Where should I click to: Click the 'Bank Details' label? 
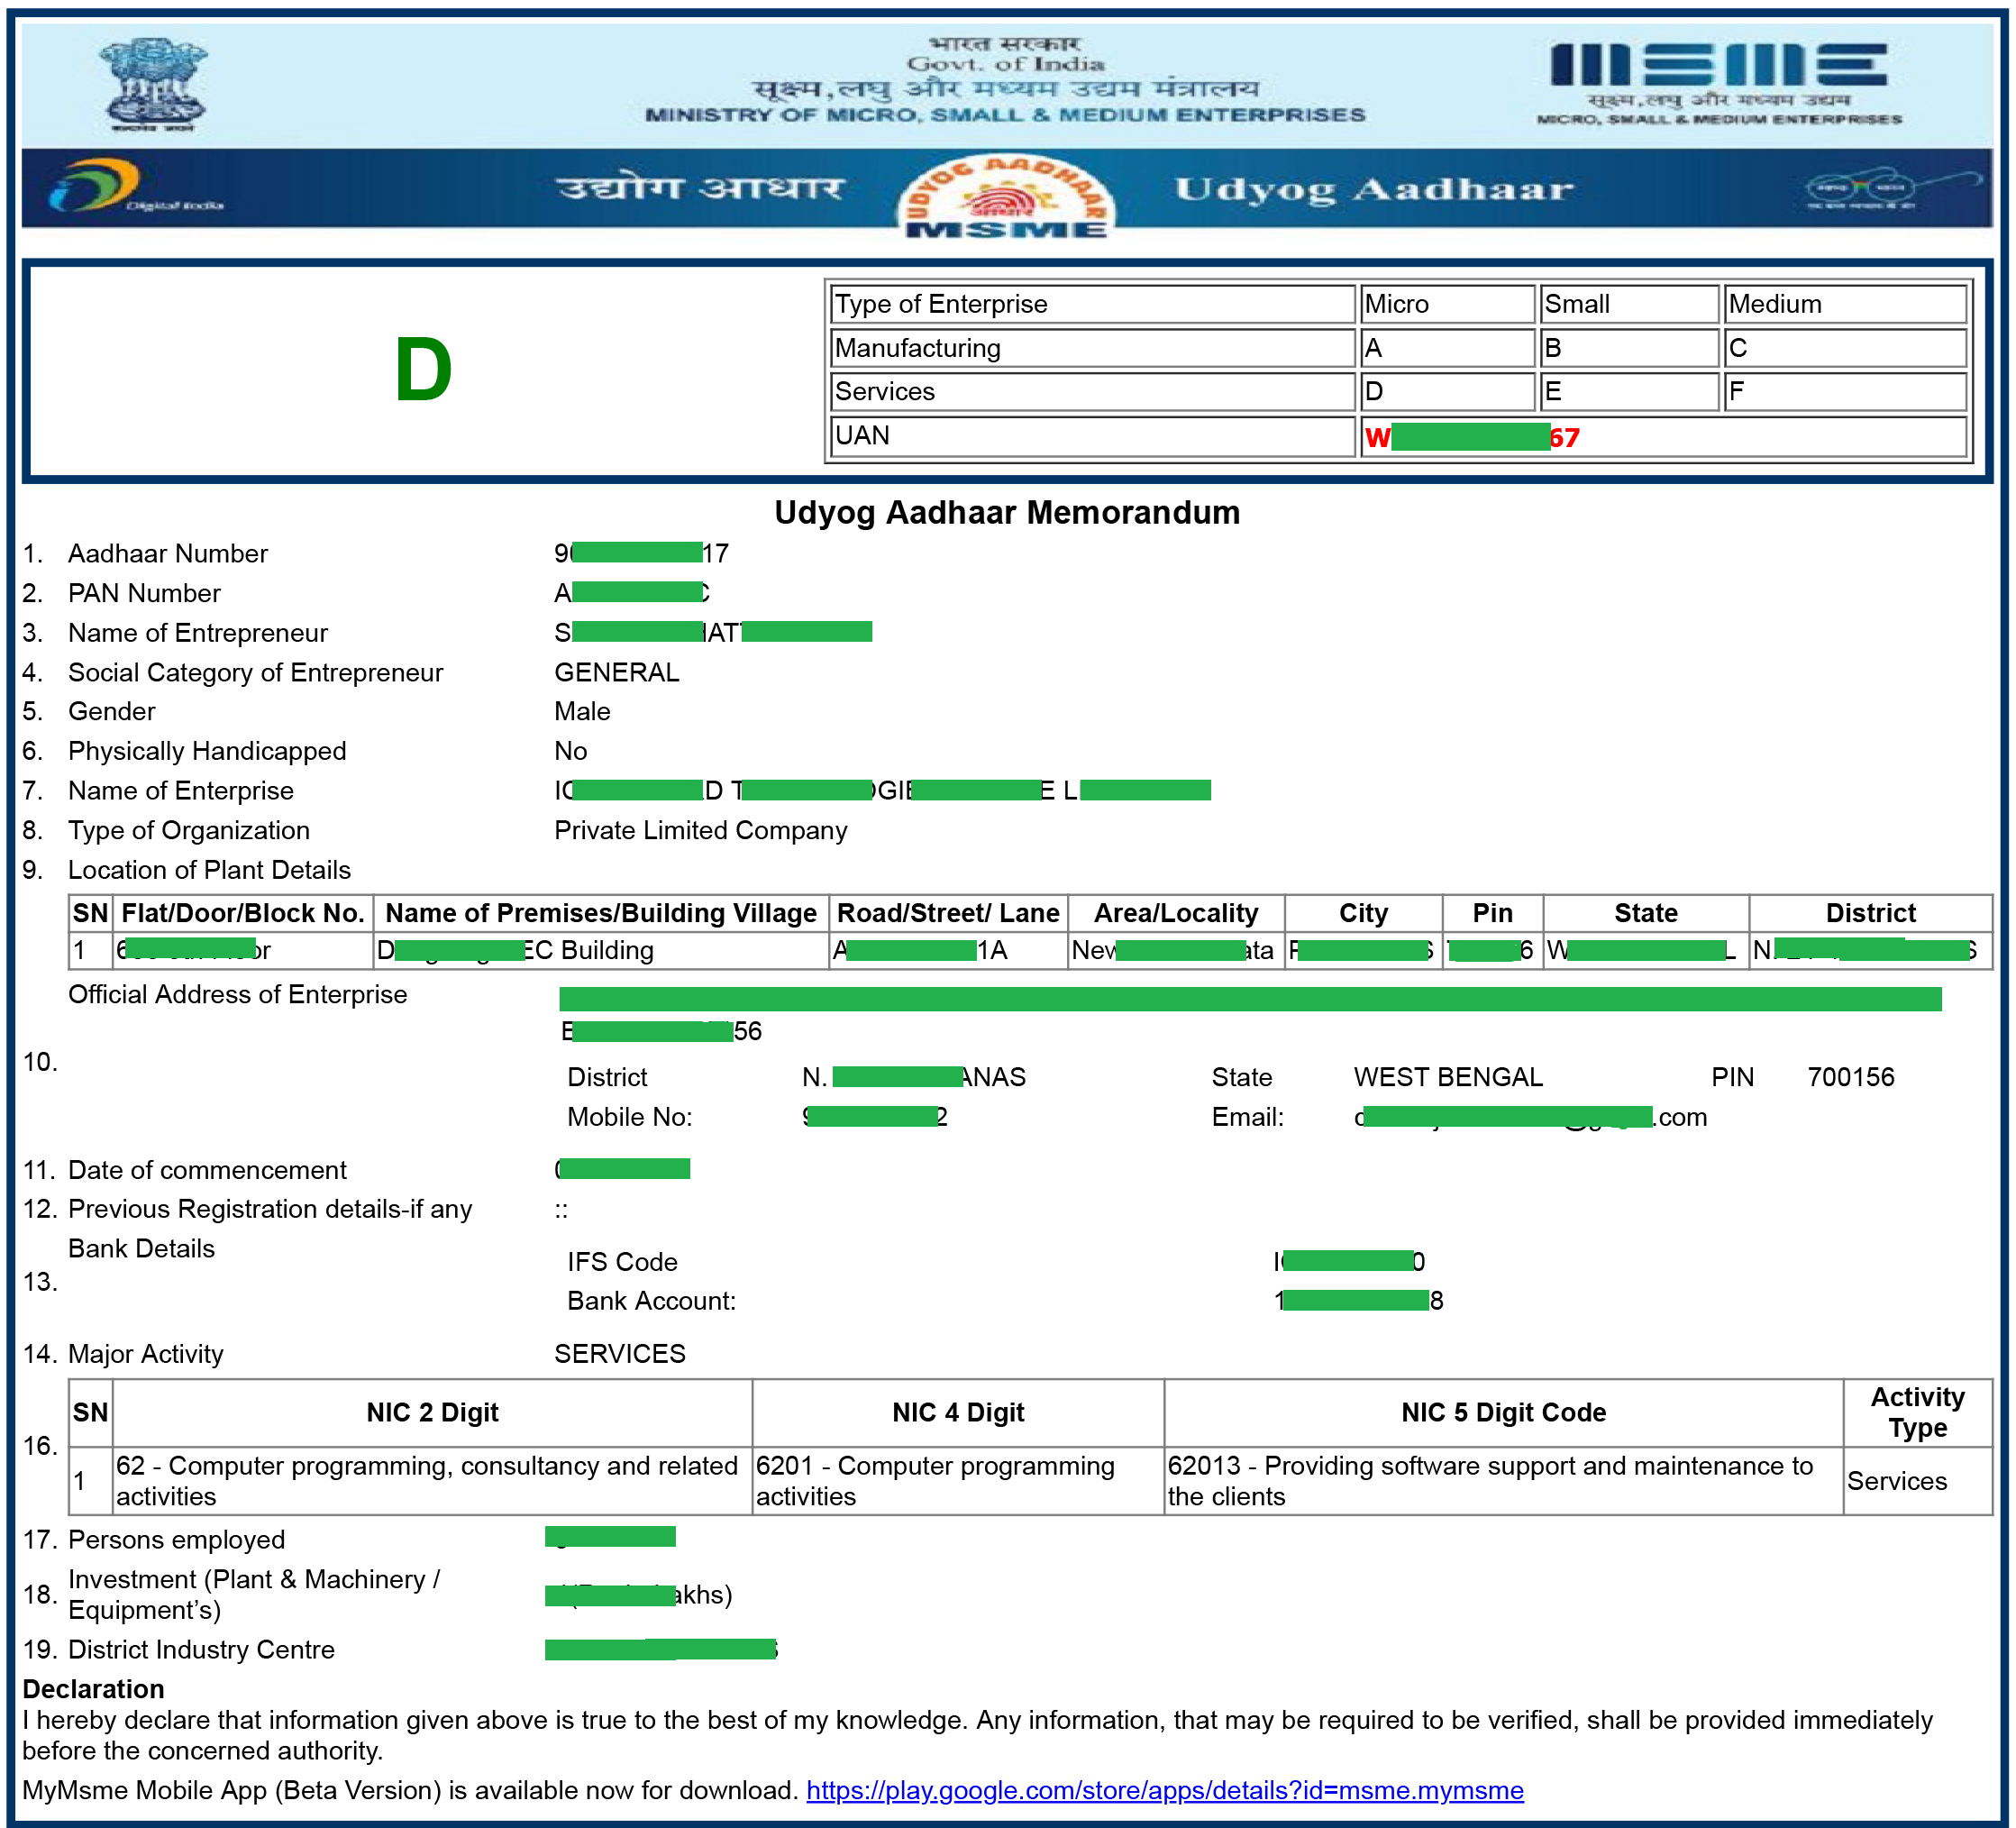pyautogui.click(x=141, y=1248)
